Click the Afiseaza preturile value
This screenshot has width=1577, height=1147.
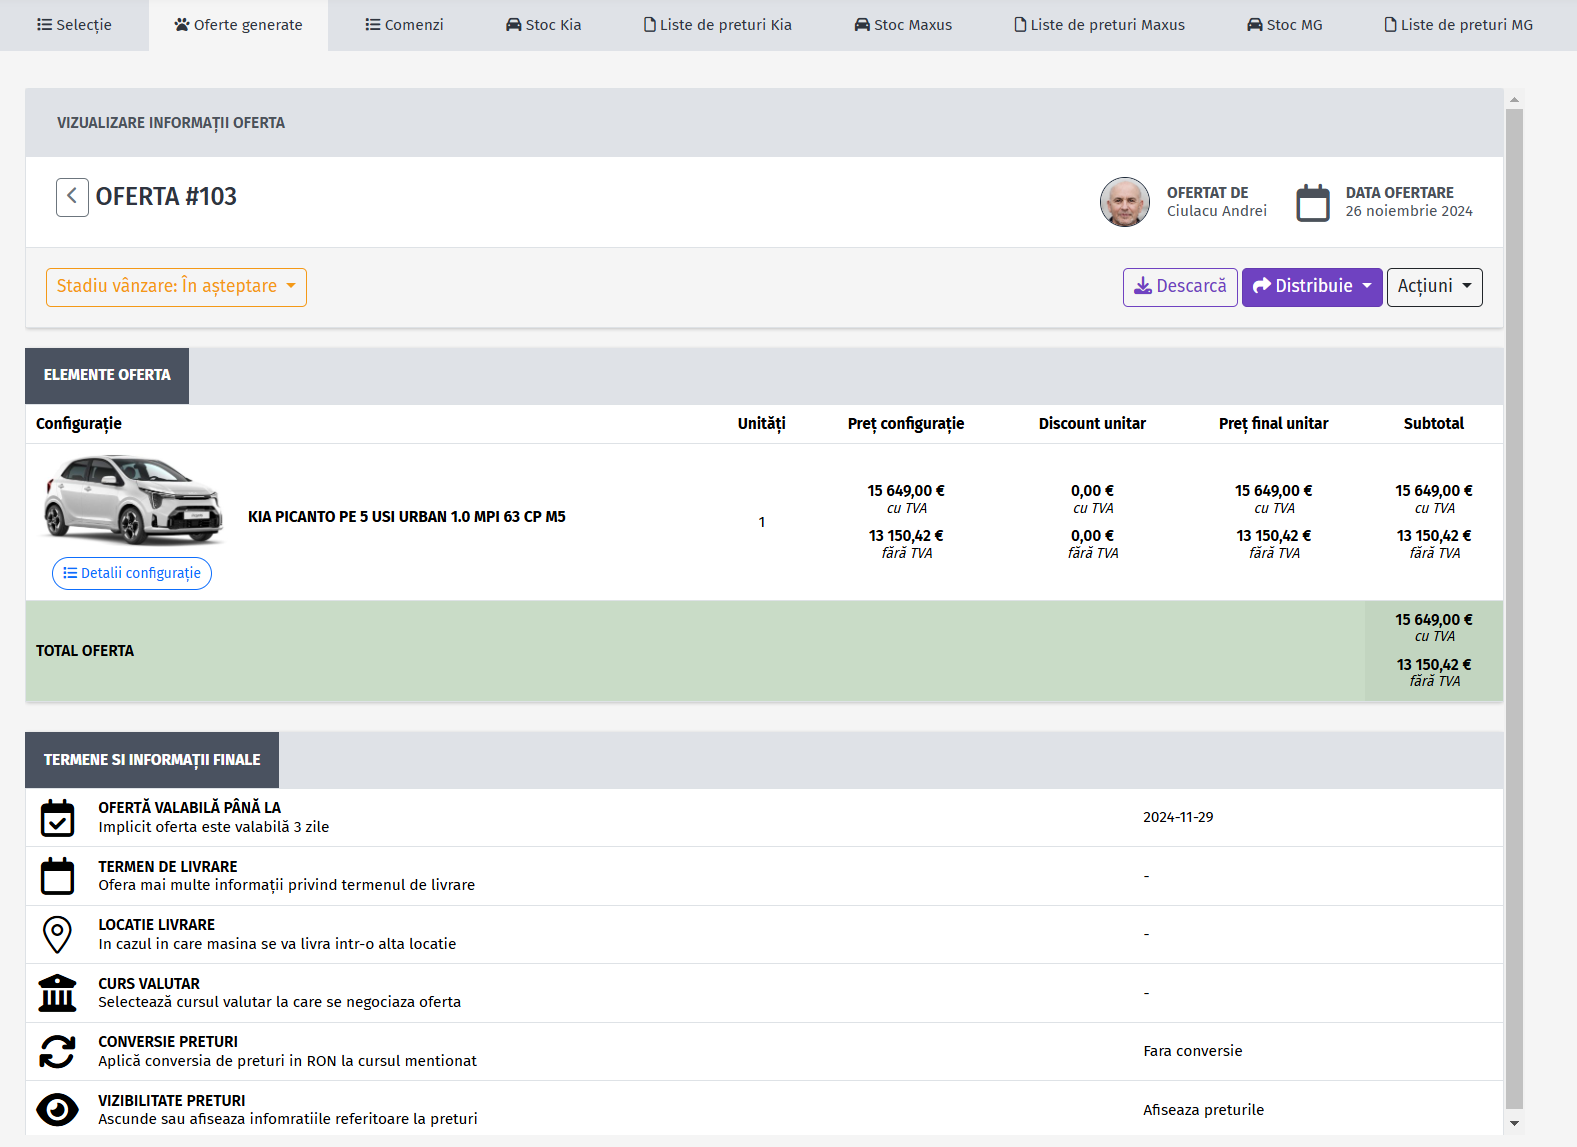coord(1204,1110)
